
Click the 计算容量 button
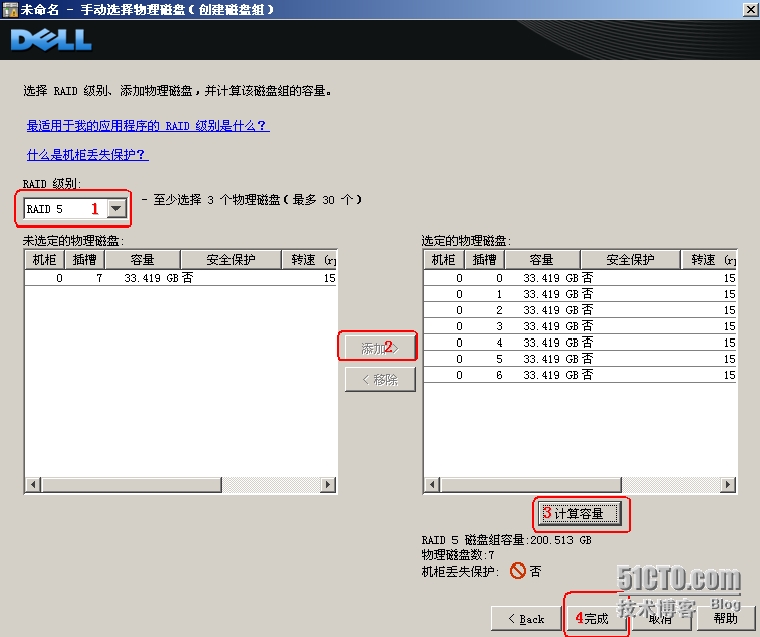point(579,513)
